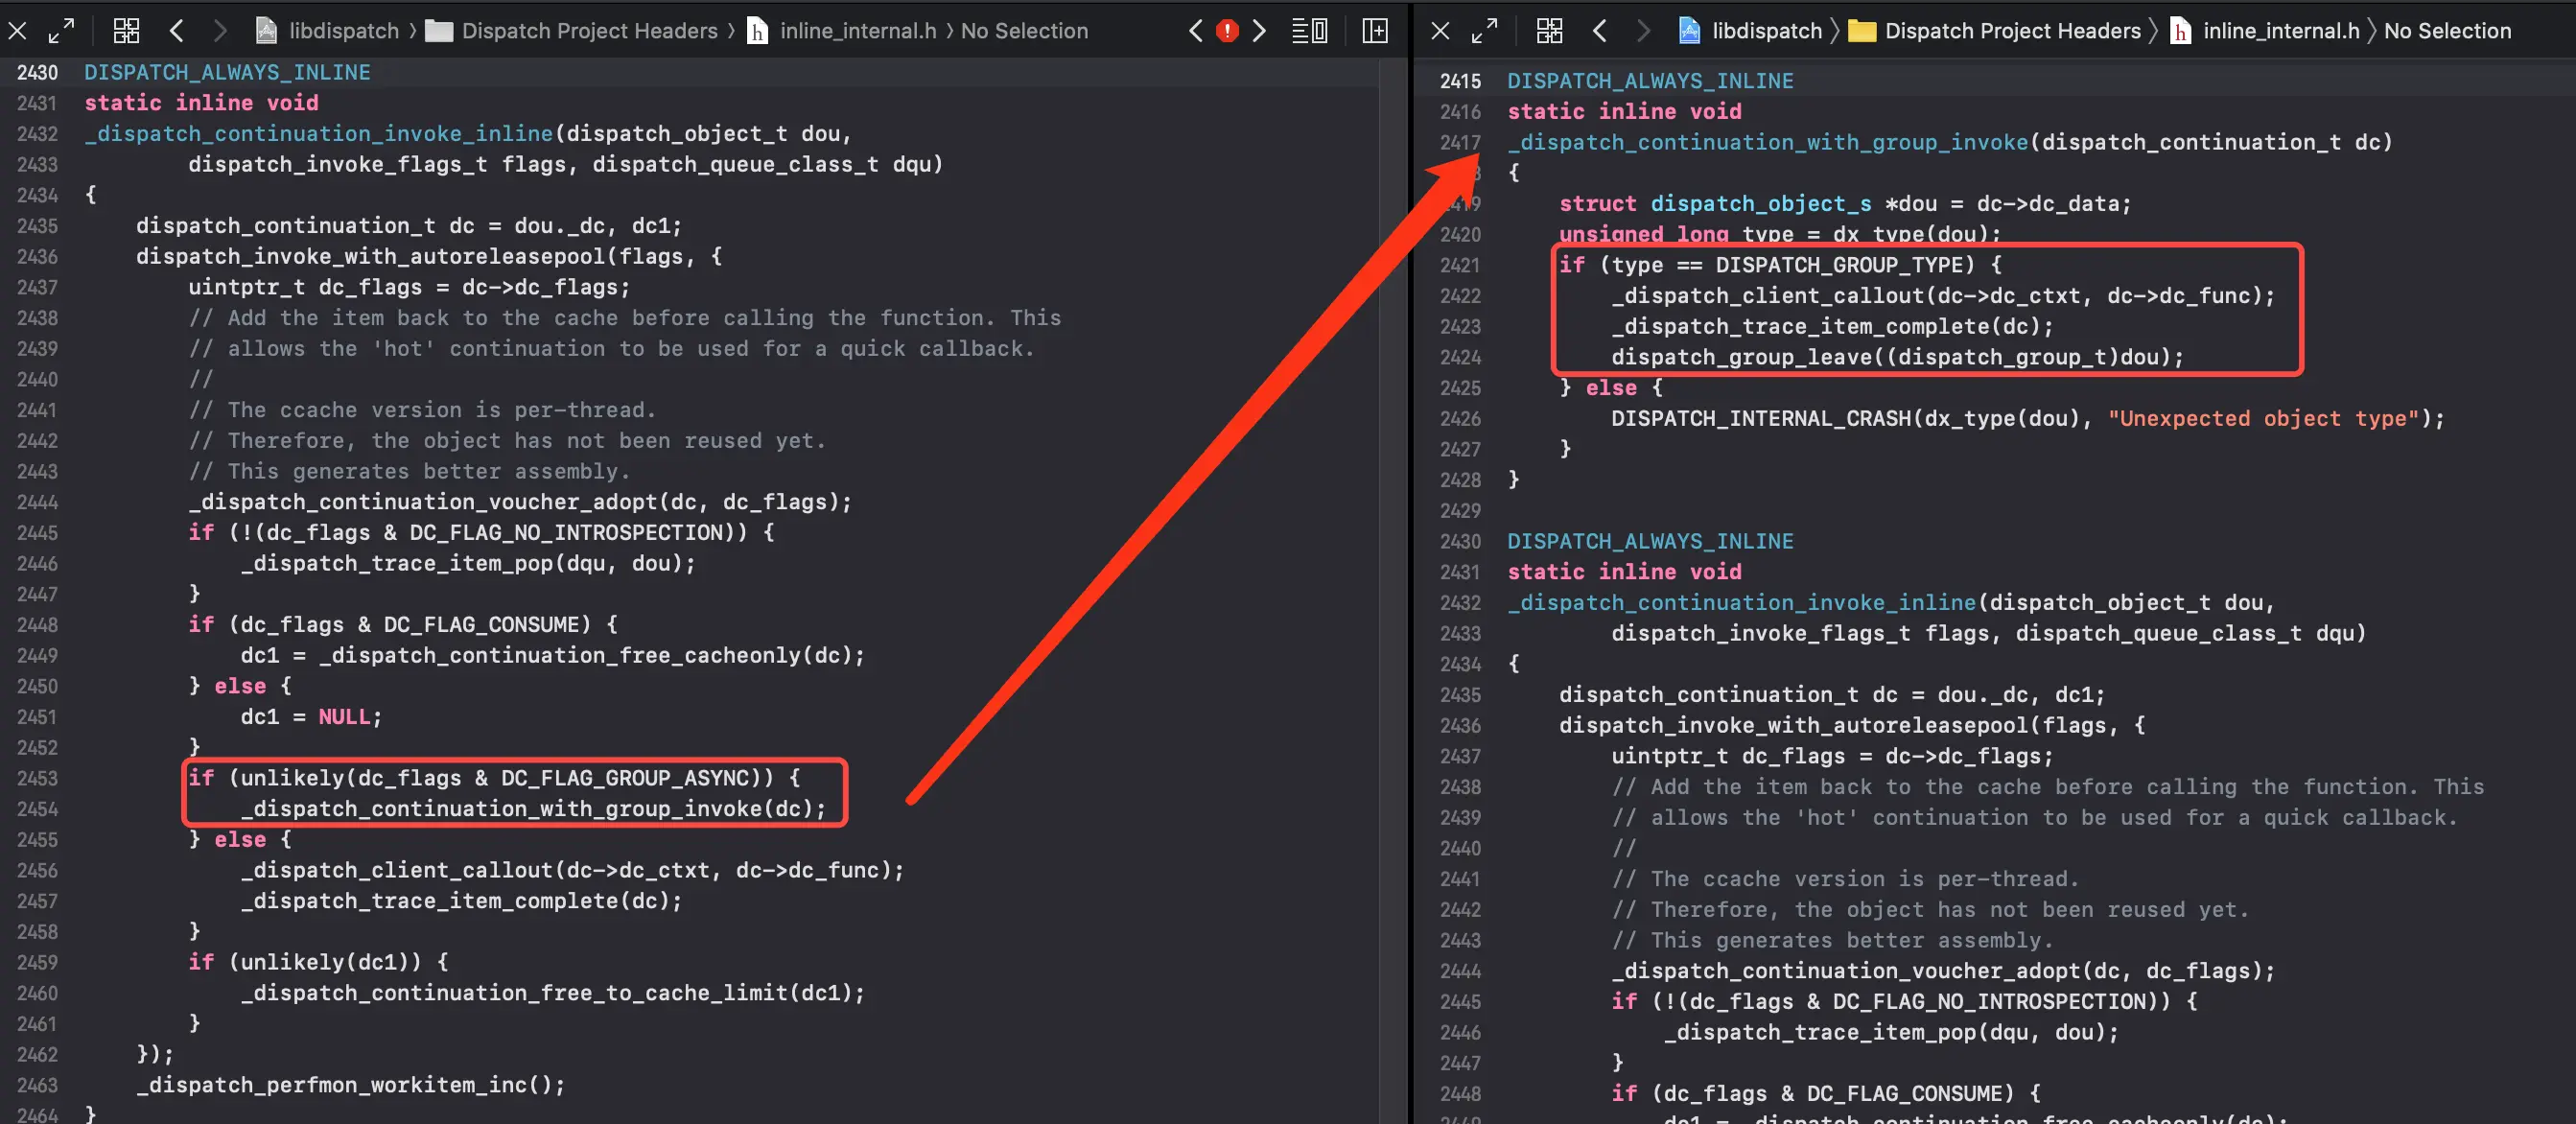Click header file icon in left jump bar
The image size is (2576, 1124).
(x=758, y=31)
